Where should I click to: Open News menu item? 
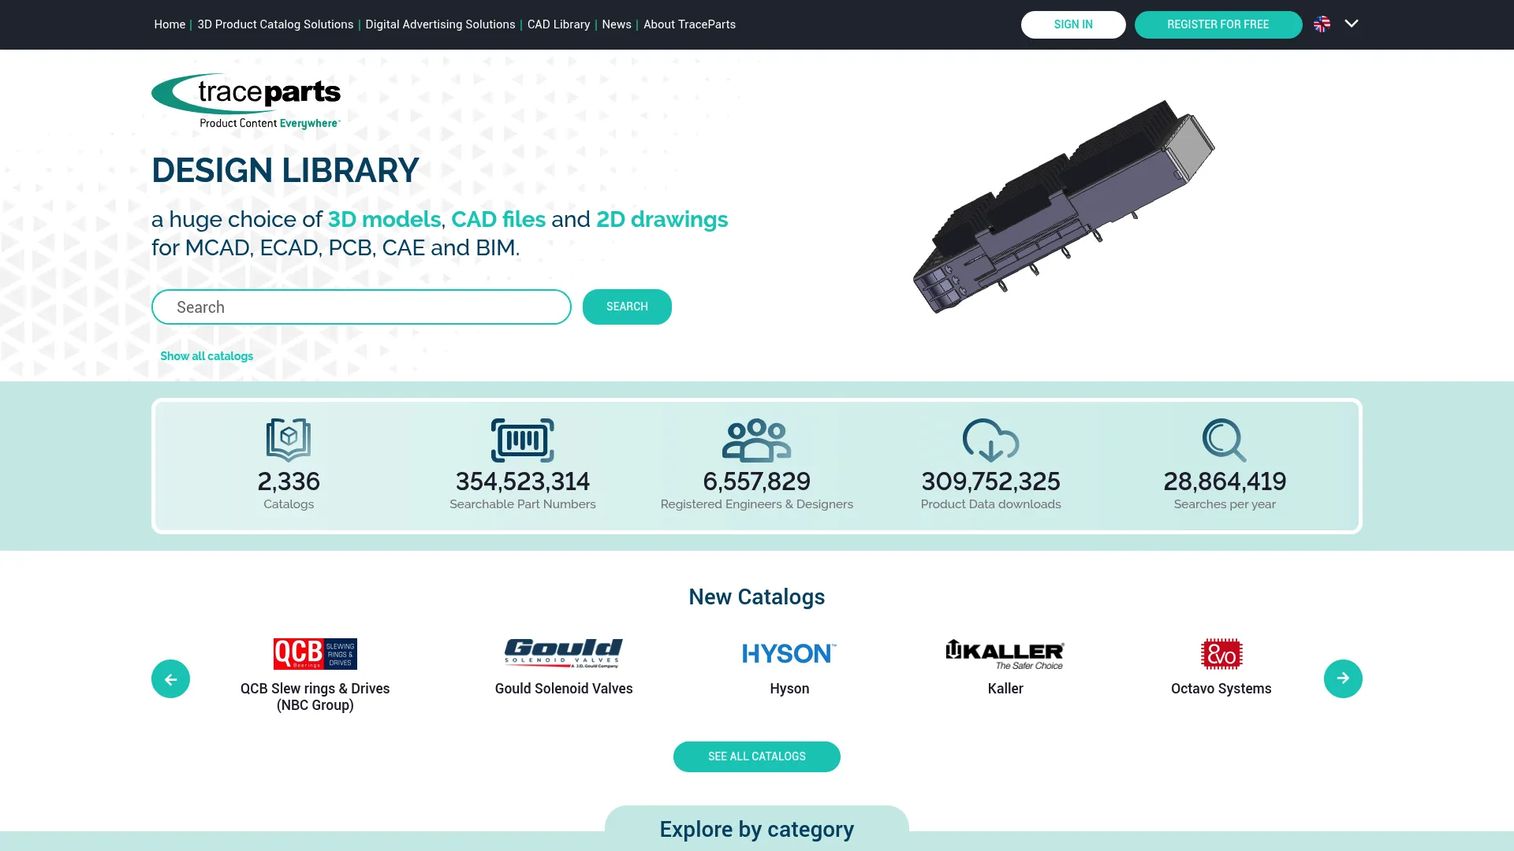tap(616, 24)
